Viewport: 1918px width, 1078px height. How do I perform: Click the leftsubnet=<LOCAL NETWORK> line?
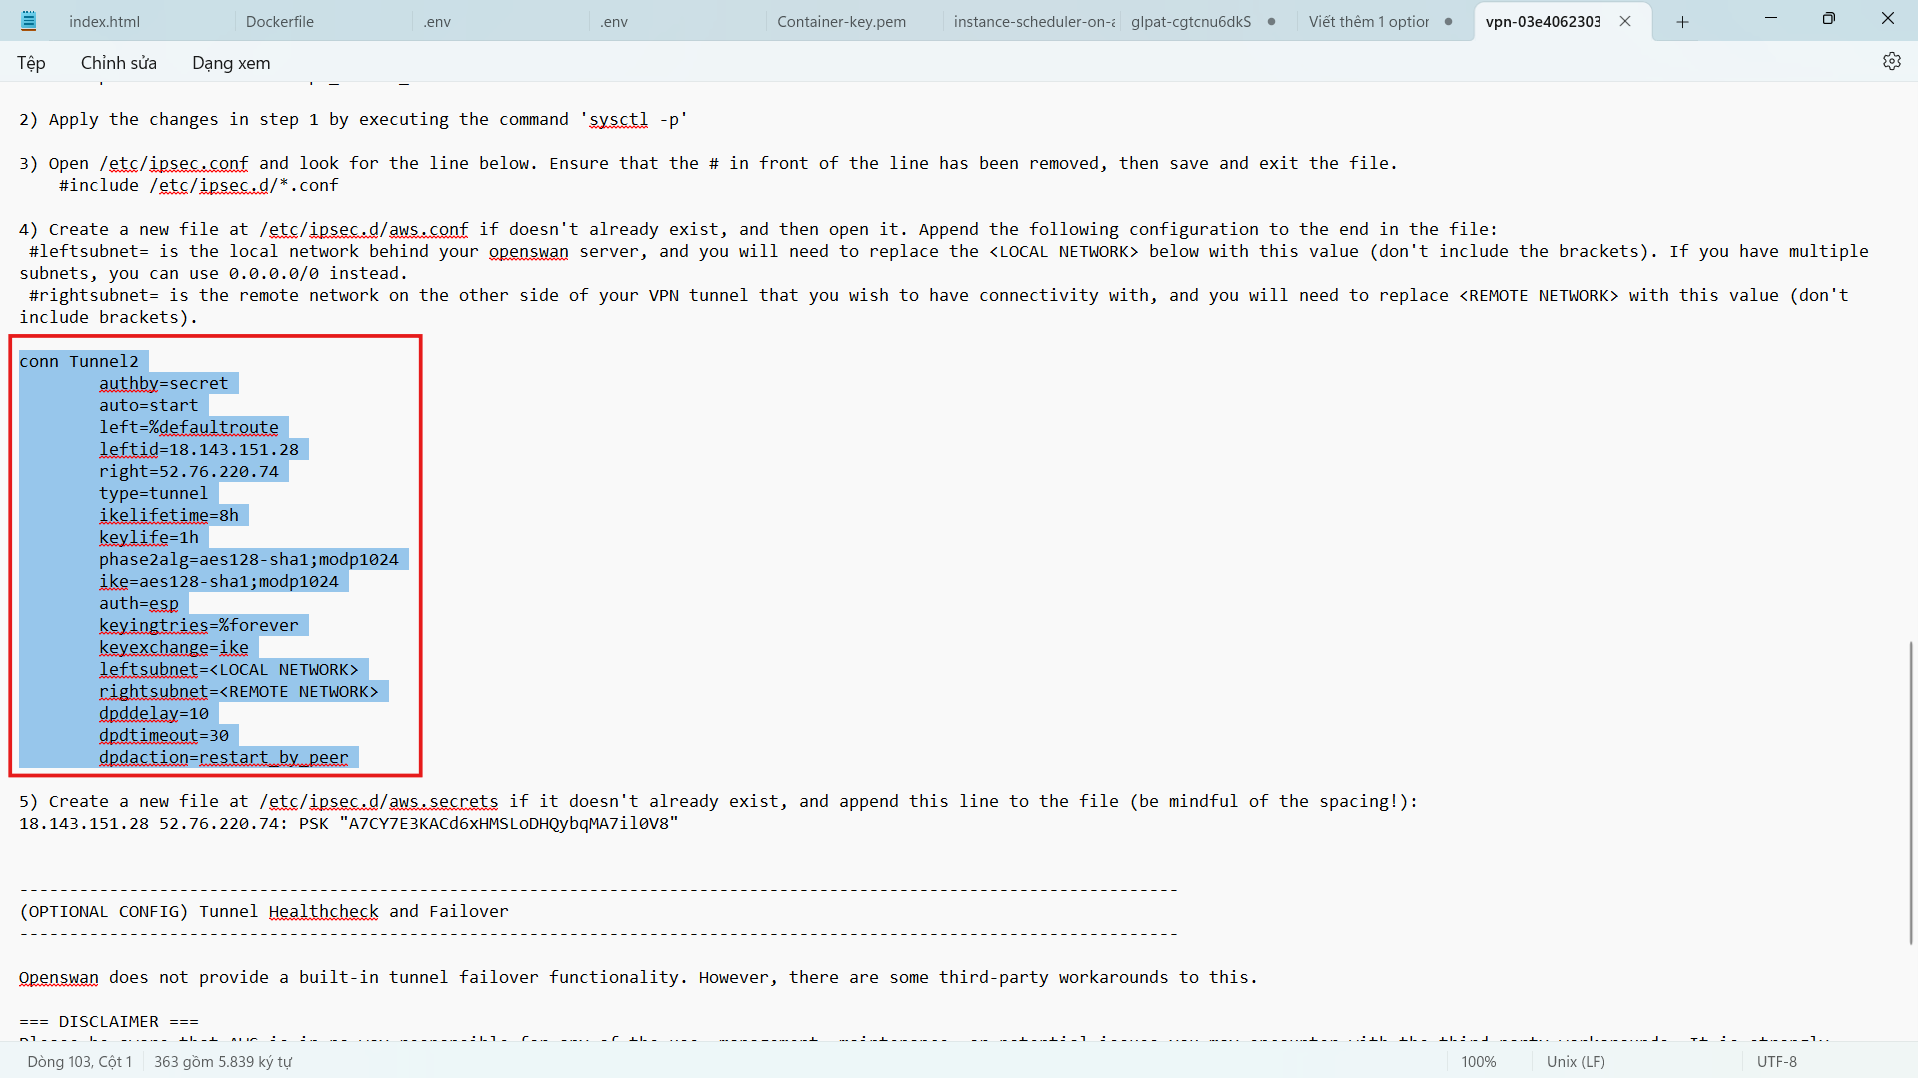229,669
